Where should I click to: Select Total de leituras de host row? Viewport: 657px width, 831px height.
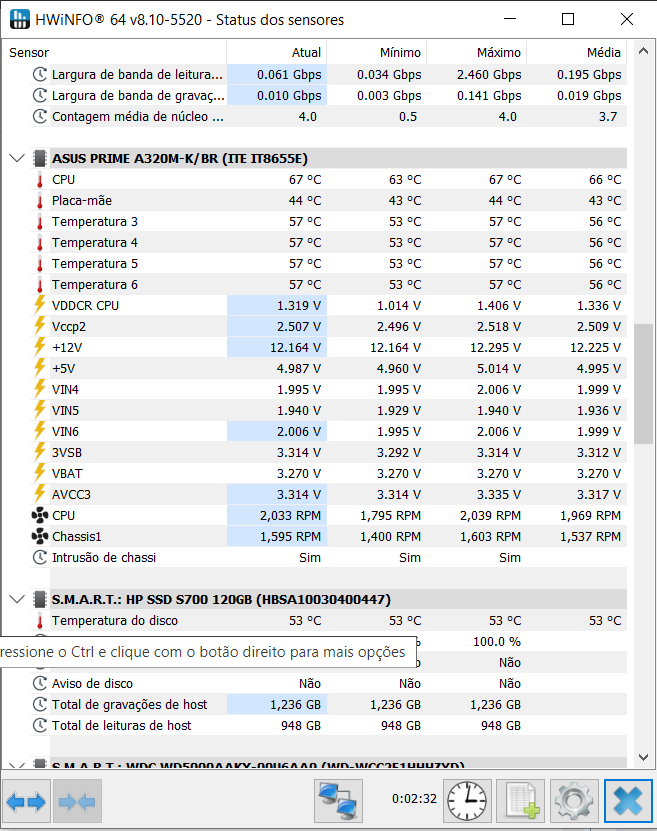point(328,726)
